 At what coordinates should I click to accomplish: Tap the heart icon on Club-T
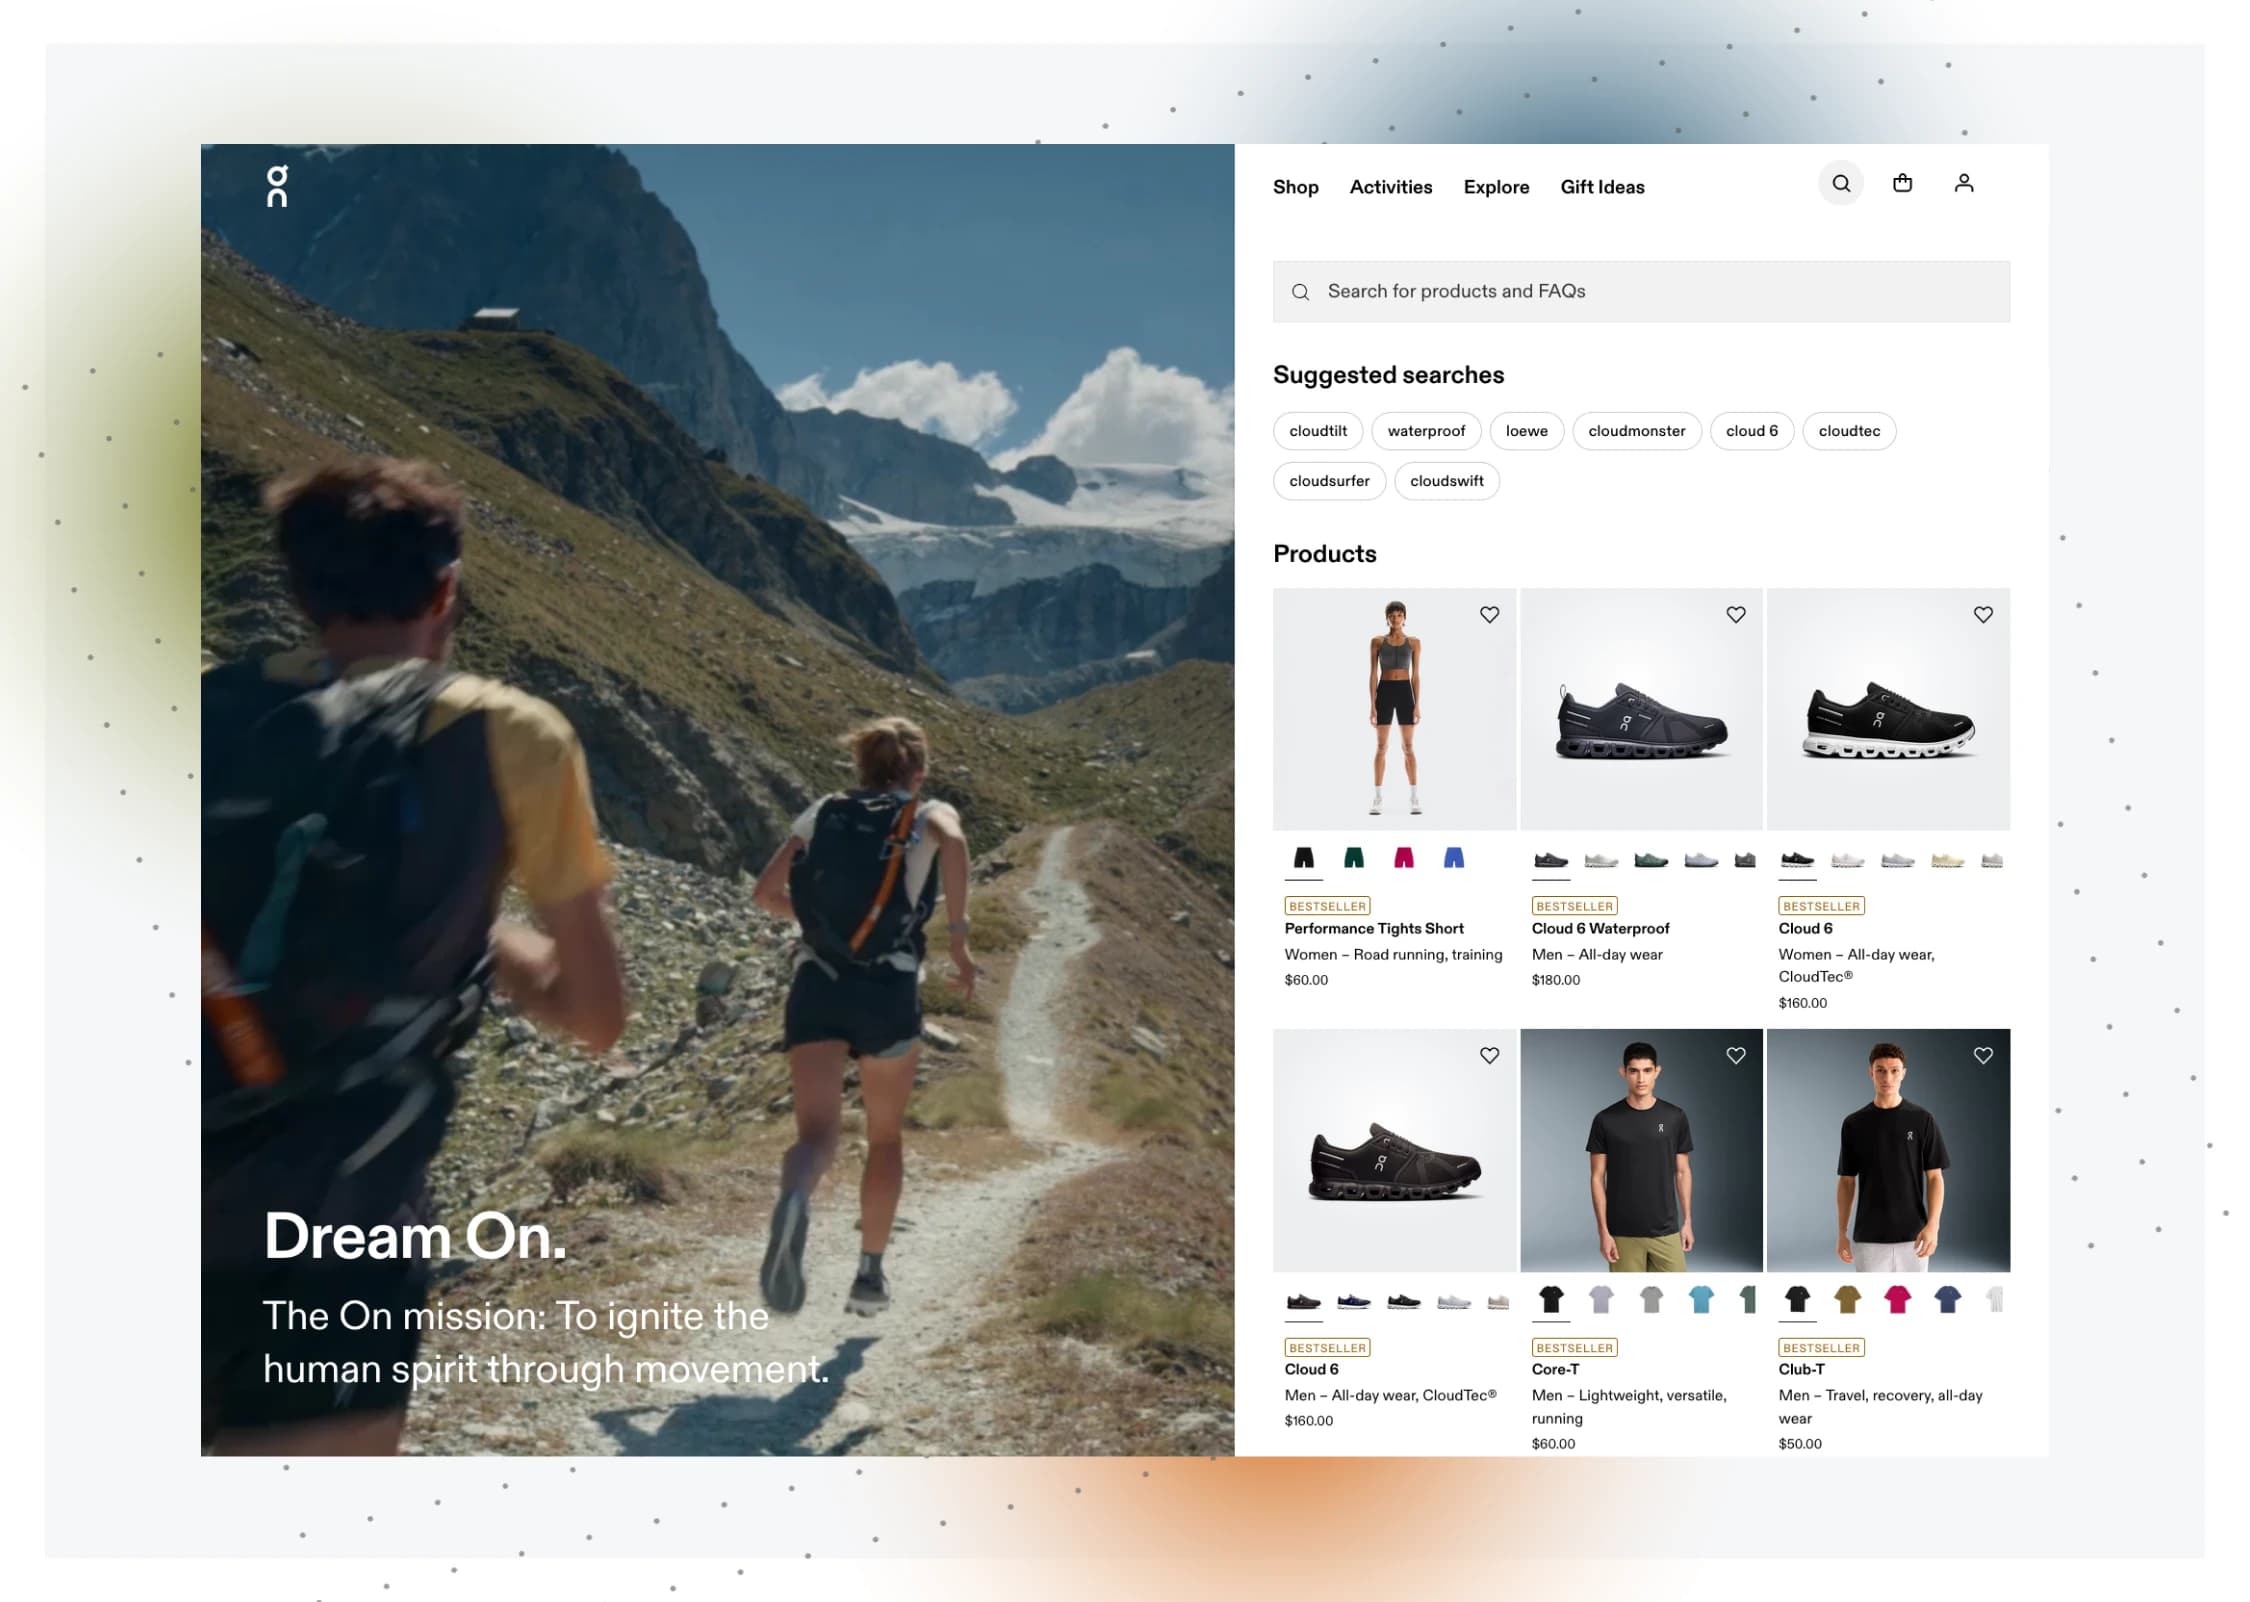click(1982, 1055)
